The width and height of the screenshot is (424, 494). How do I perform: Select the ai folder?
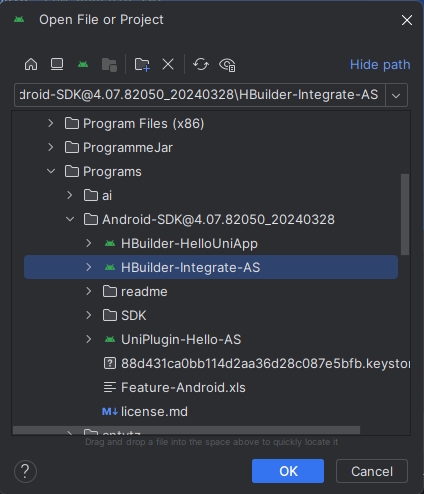211,195
